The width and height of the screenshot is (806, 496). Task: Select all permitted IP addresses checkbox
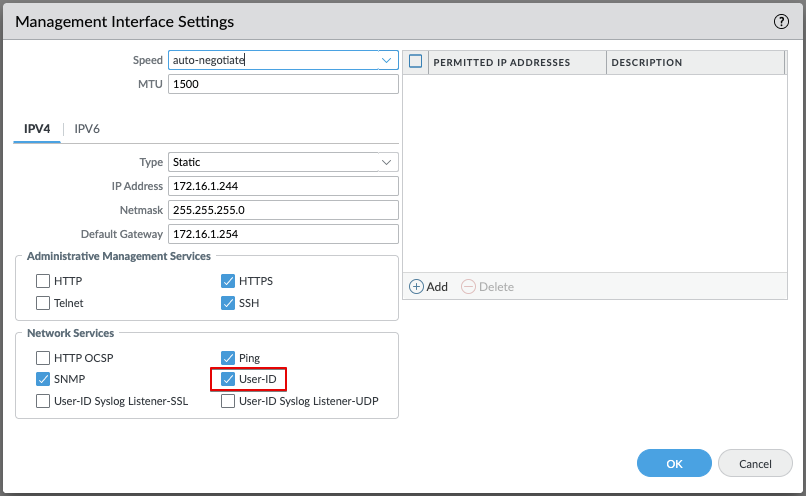[x=416, y=62]
